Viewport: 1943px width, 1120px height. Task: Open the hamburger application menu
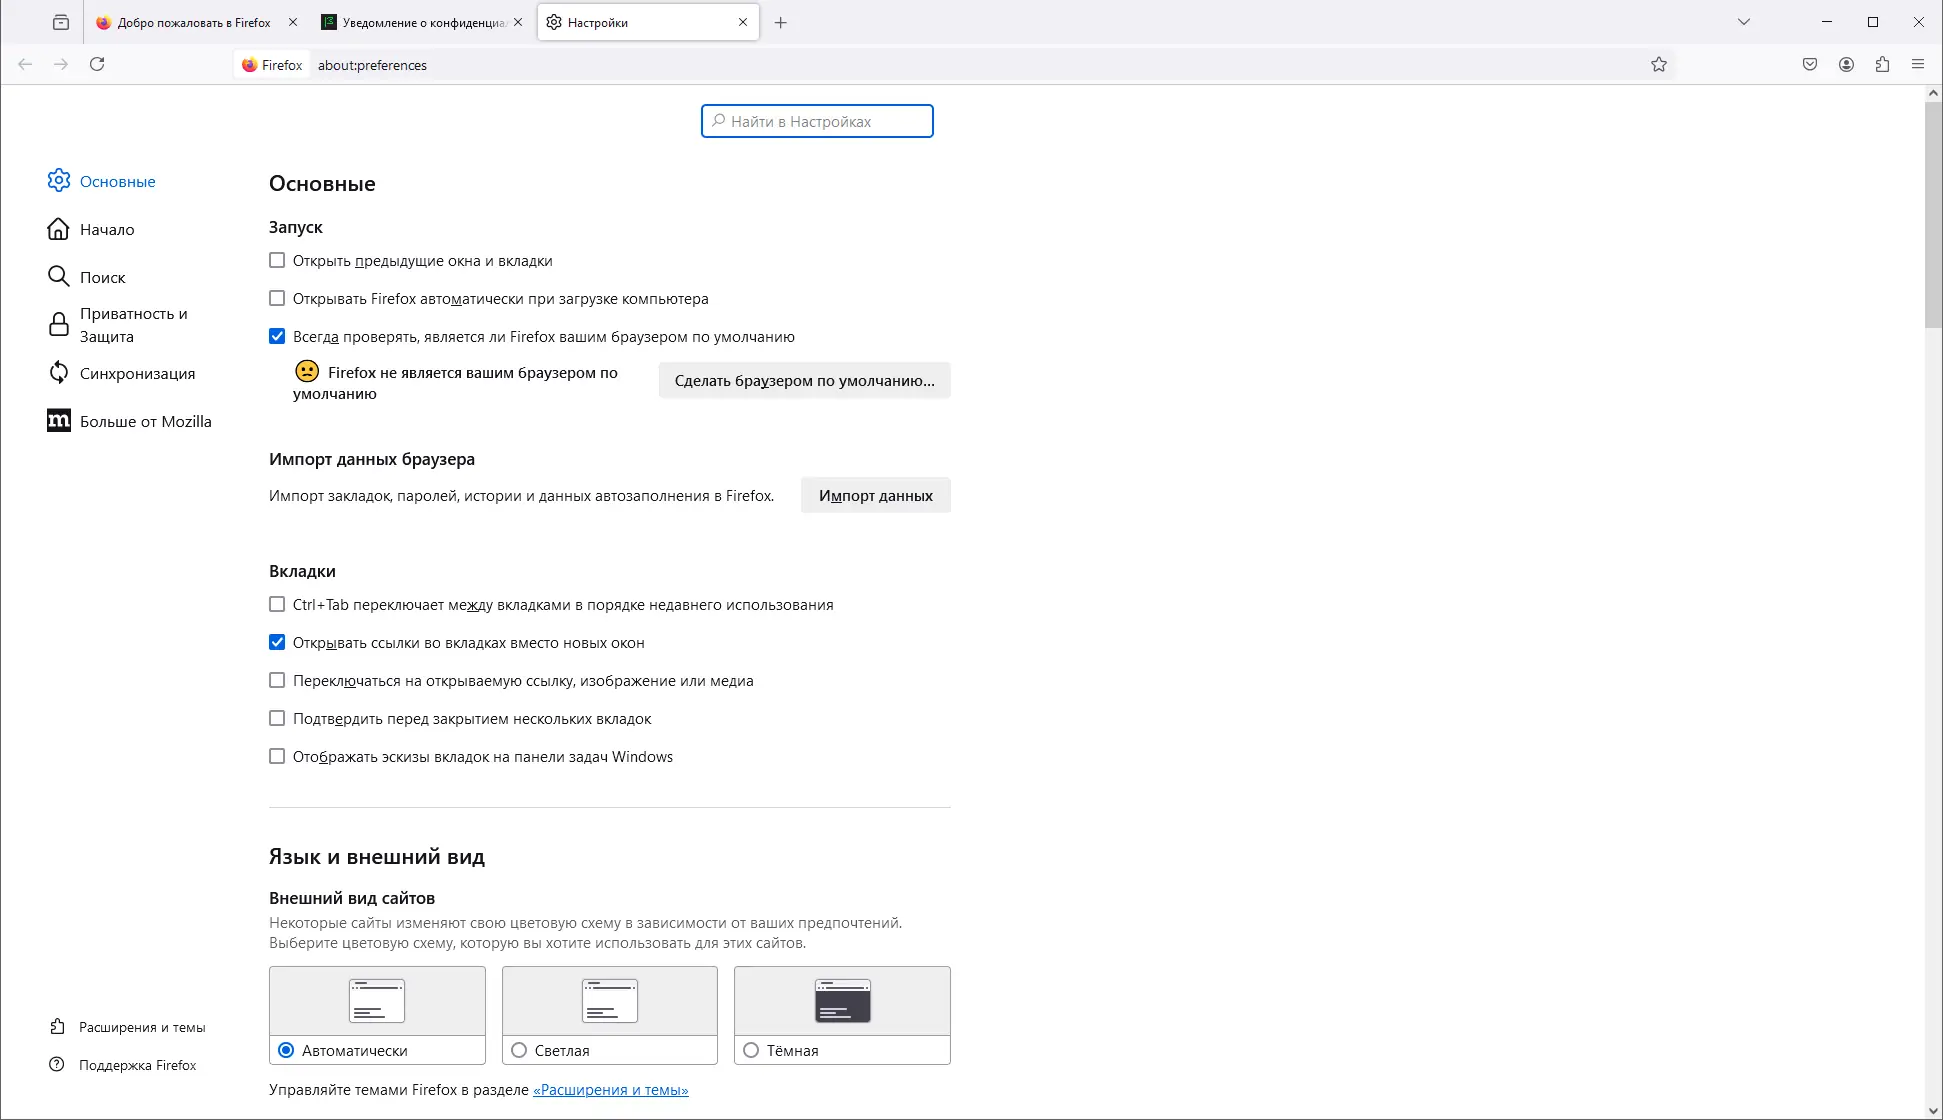click(x=1918, y=65)
